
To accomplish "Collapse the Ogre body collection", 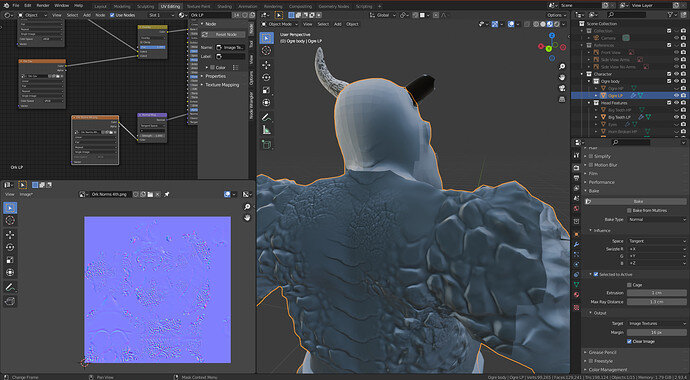I will [x=589, y=81].
